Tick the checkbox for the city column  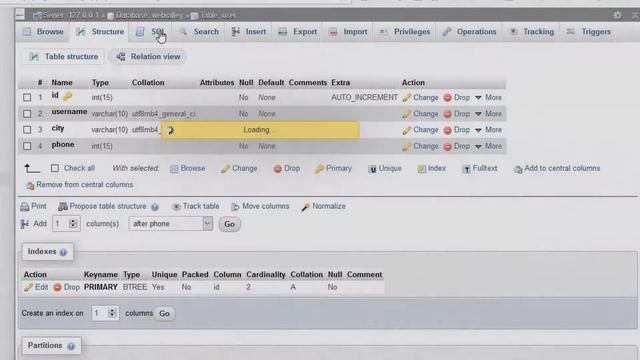[x=27, y=130]
